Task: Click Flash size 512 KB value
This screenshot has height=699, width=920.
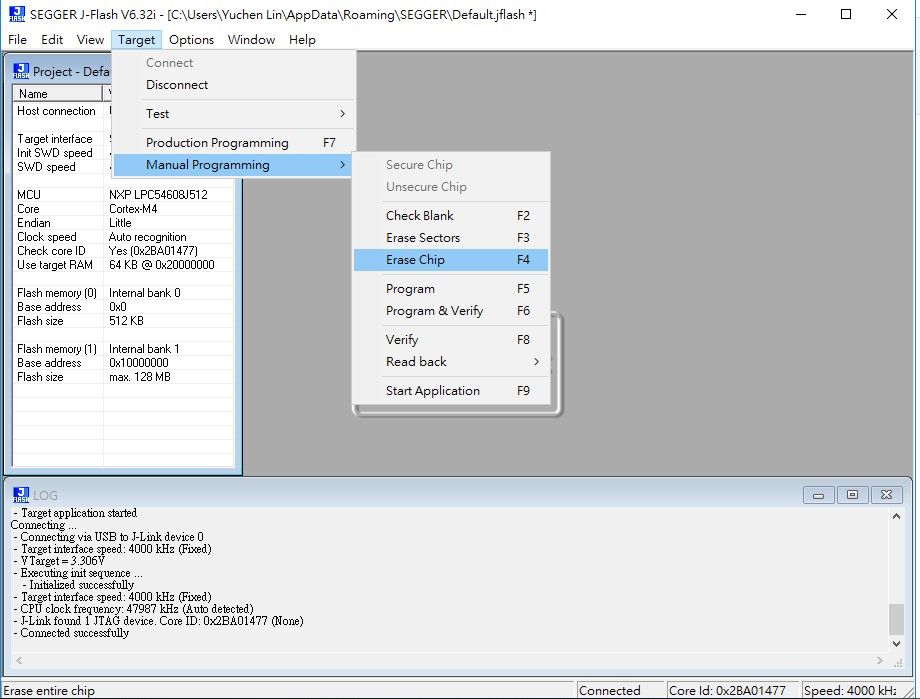Action: (x=126, y=321)
